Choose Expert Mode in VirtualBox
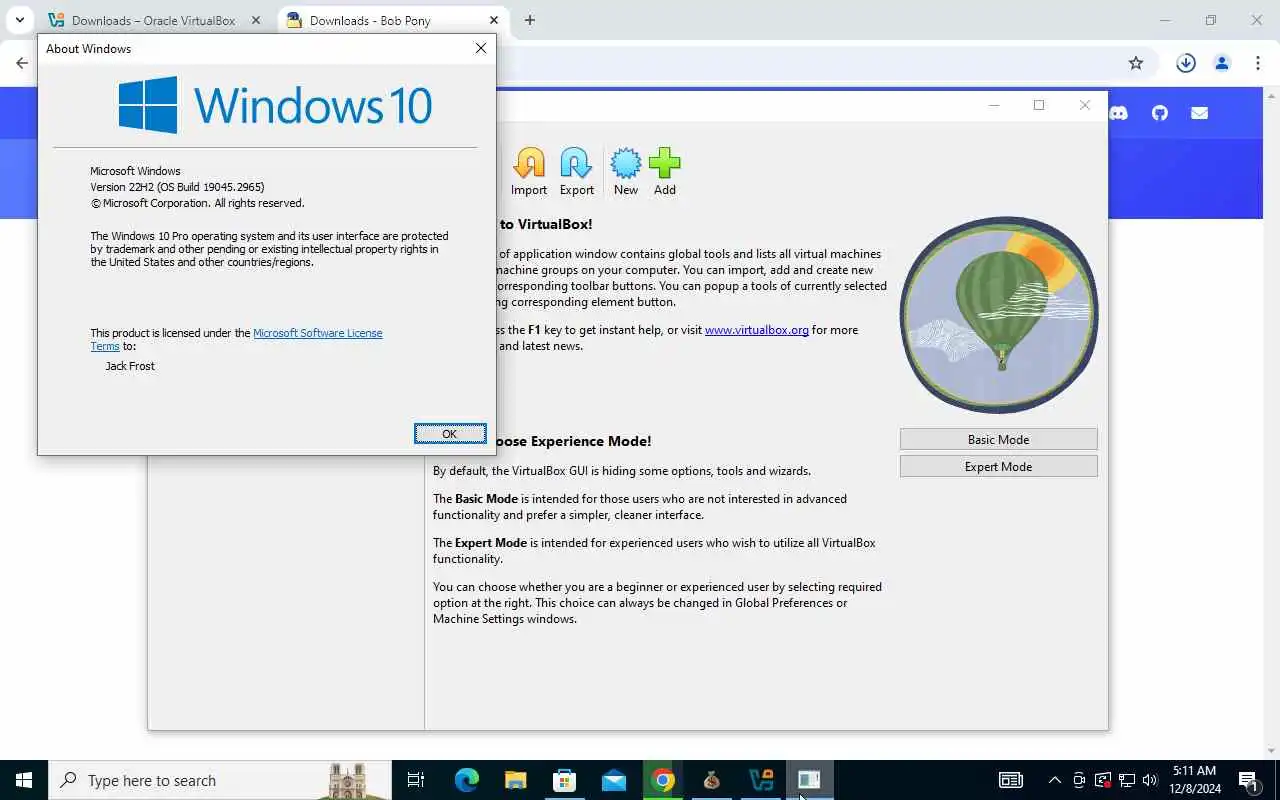Screen dimensions: 1280x800 pyautogui.click(x=998, y=466)
